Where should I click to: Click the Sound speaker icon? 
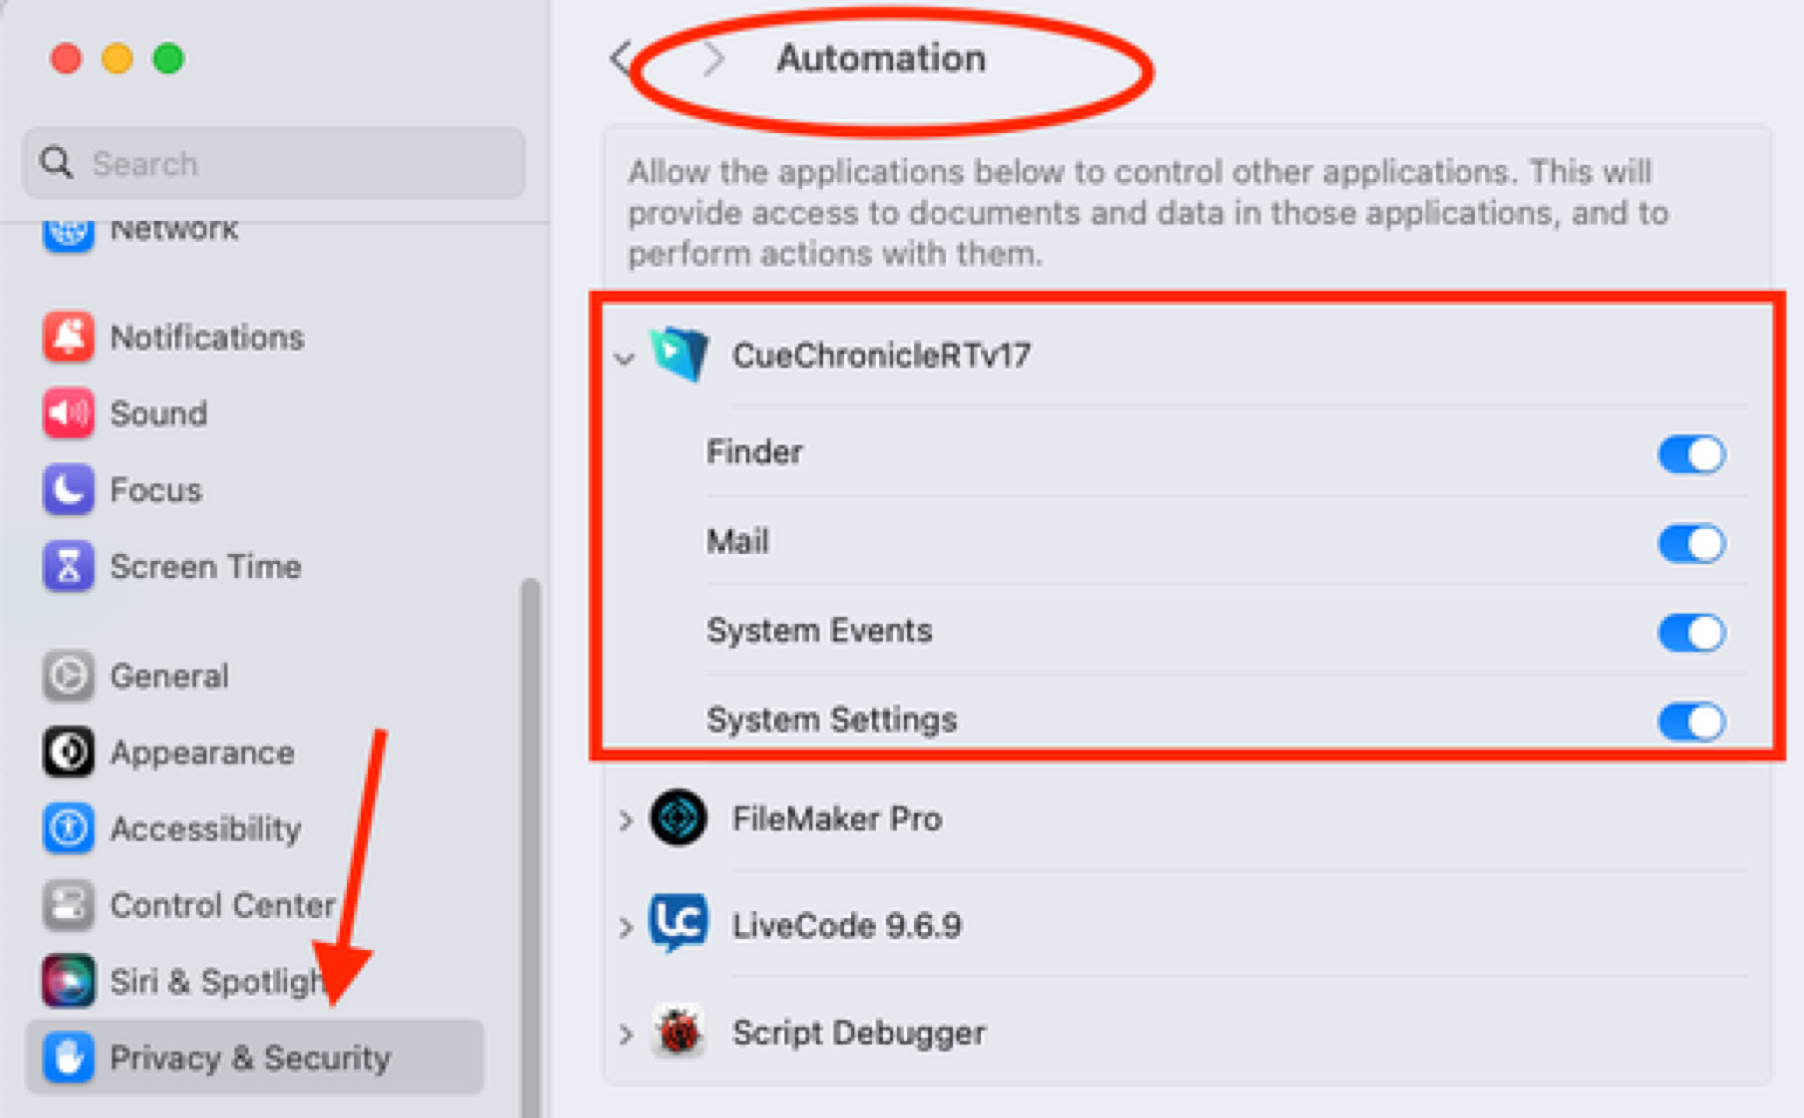[68, 413]
